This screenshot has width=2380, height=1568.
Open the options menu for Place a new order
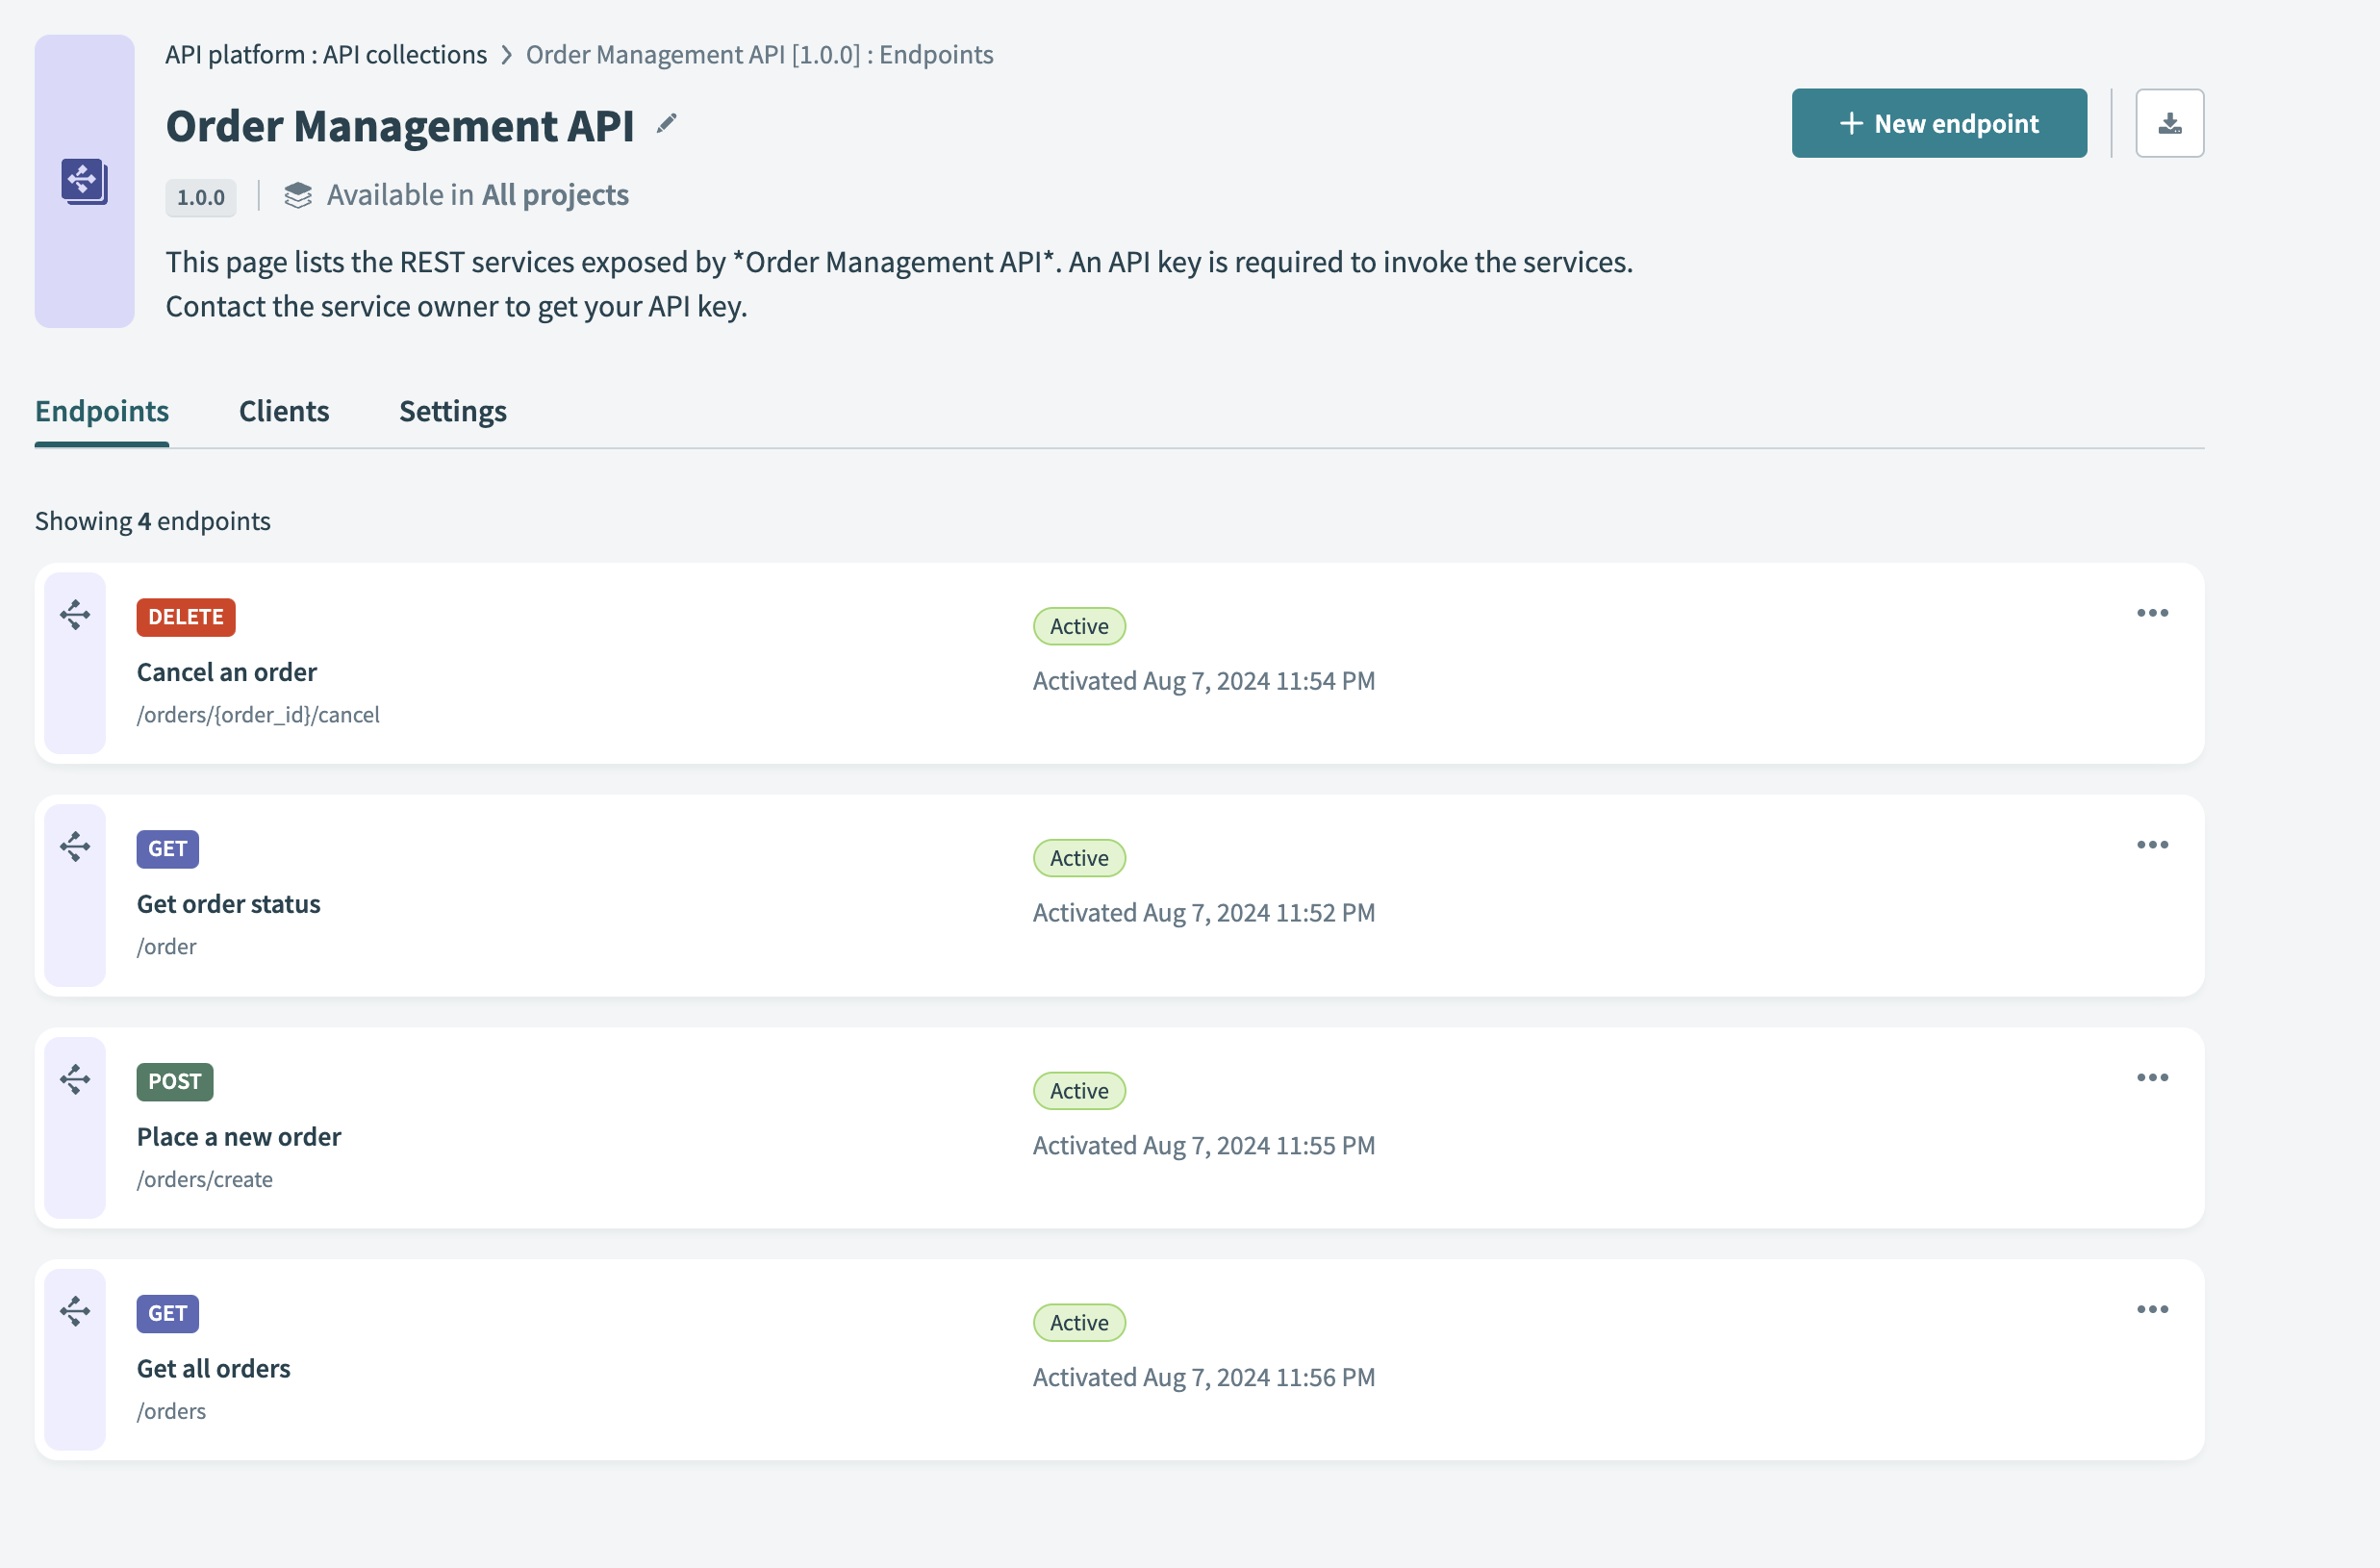(2152, 1077)
